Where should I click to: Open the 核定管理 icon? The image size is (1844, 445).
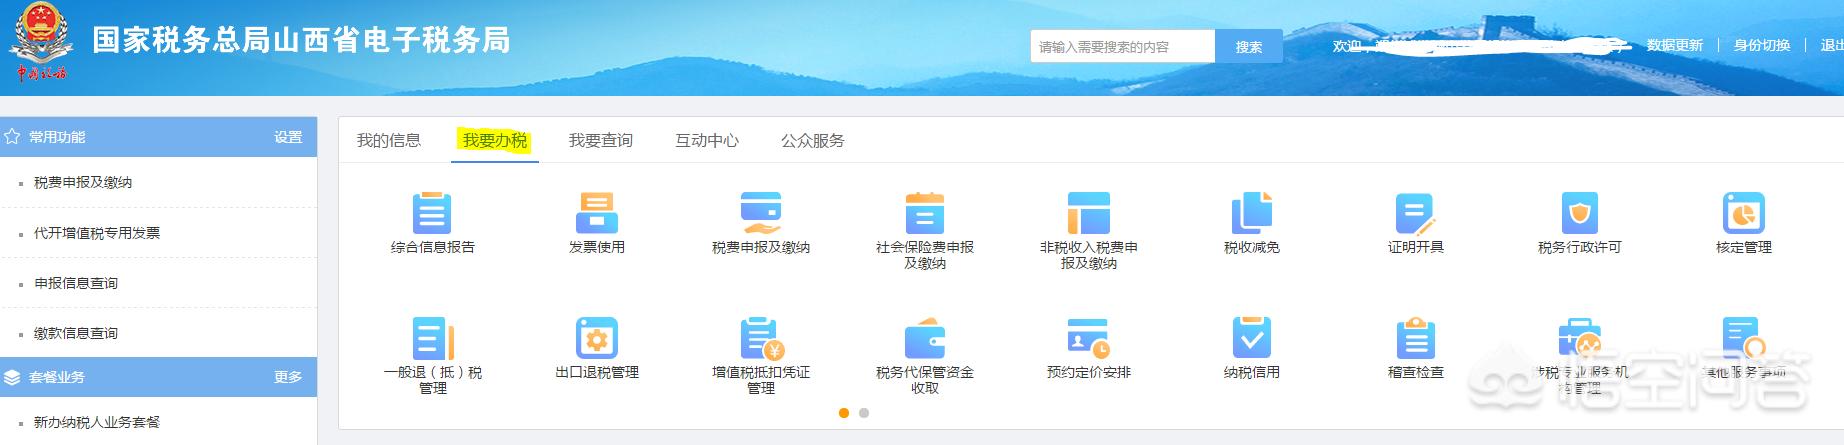1743,213
